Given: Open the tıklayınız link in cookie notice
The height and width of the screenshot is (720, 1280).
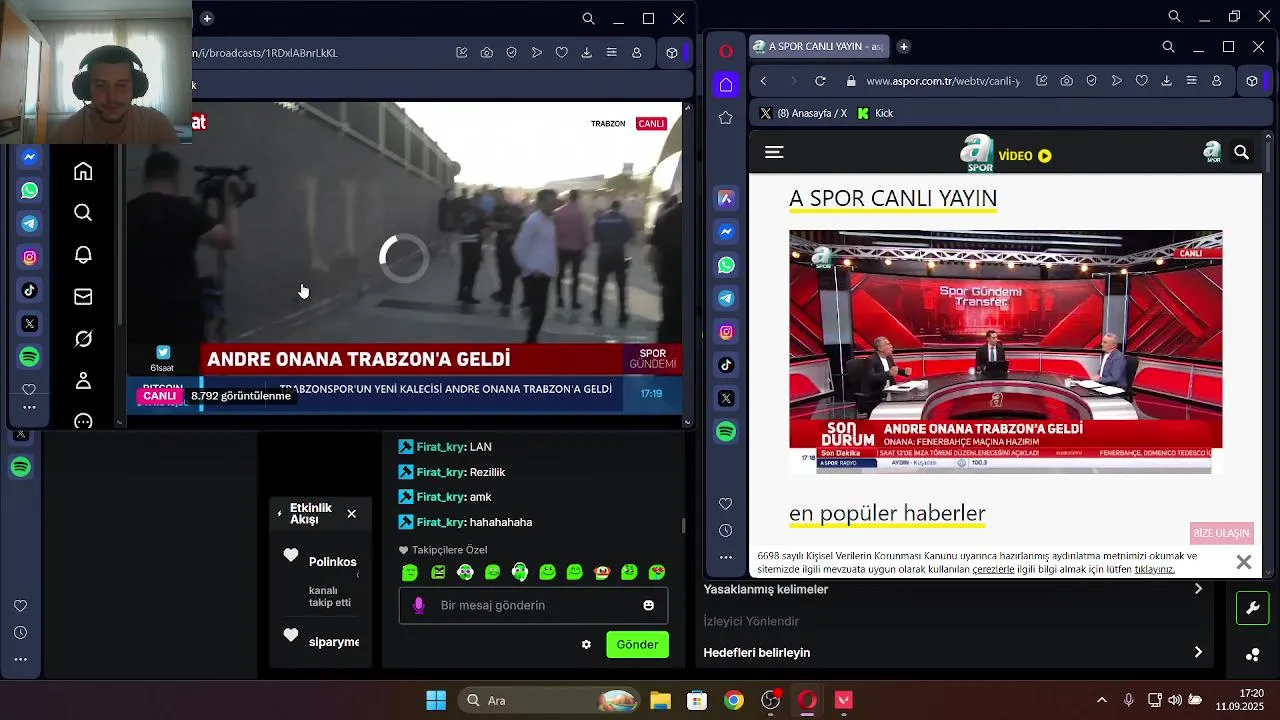Looking at the screenshot, I should point(1154,569).
